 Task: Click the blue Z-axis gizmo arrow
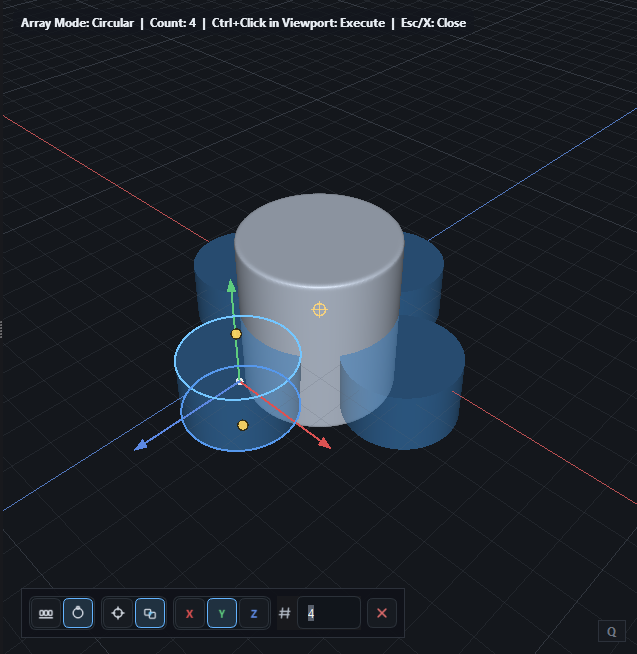click(141, 445)
